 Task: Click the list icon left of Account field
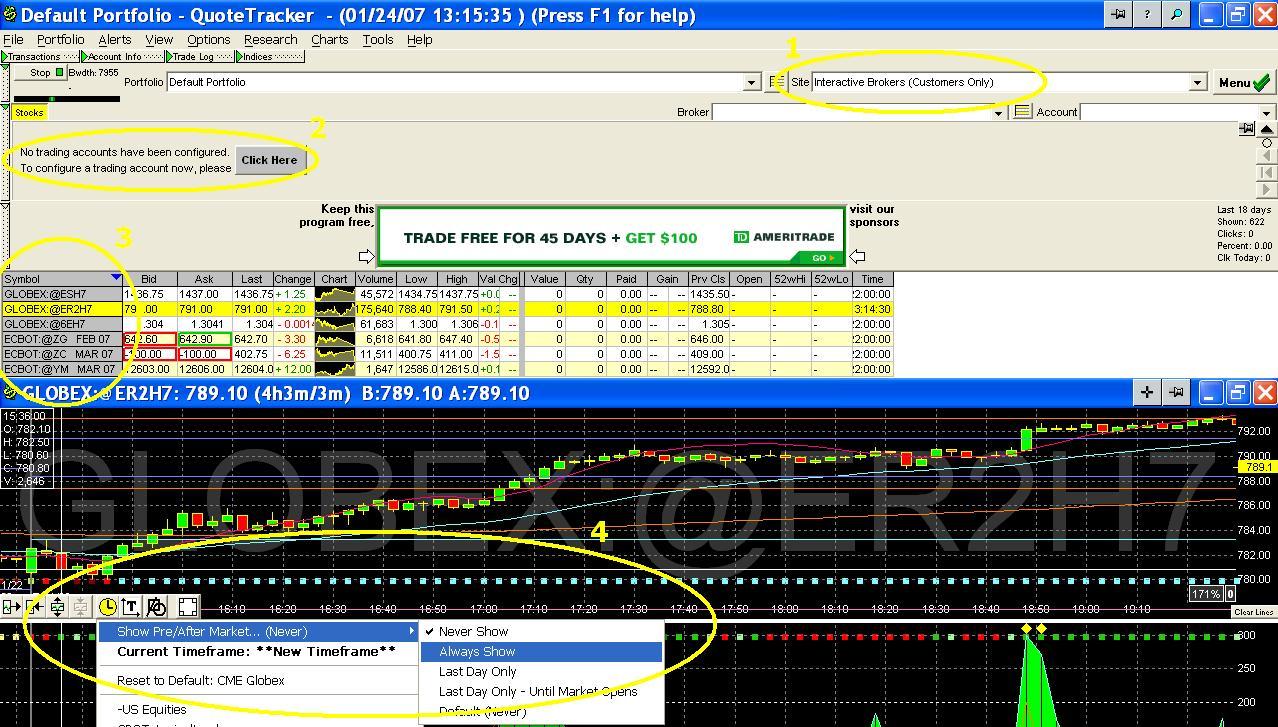pyautogui.click(x=1022, y=112)
